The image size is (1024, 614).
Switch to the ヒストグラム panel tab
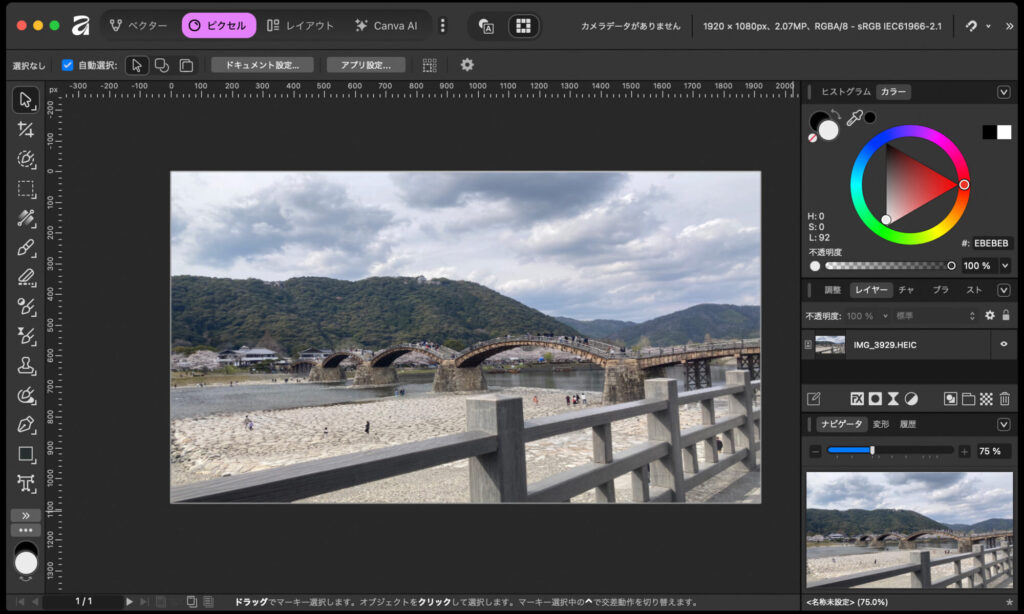click(x=845, y=92)
